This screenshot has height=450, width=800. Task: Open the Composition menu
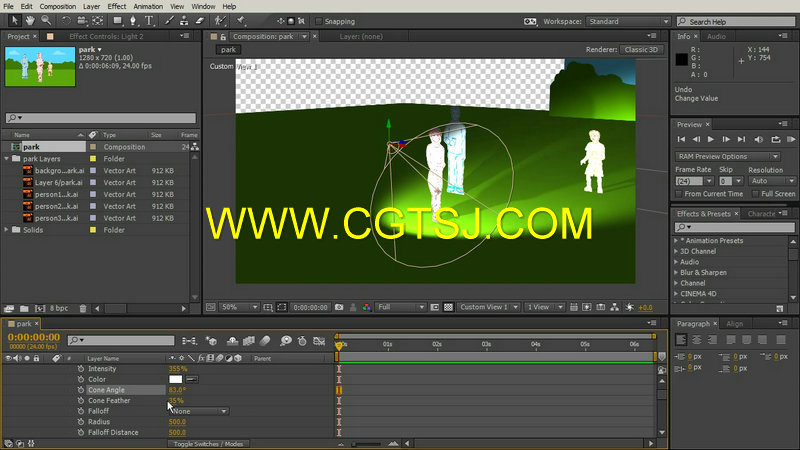pos(58,7)
